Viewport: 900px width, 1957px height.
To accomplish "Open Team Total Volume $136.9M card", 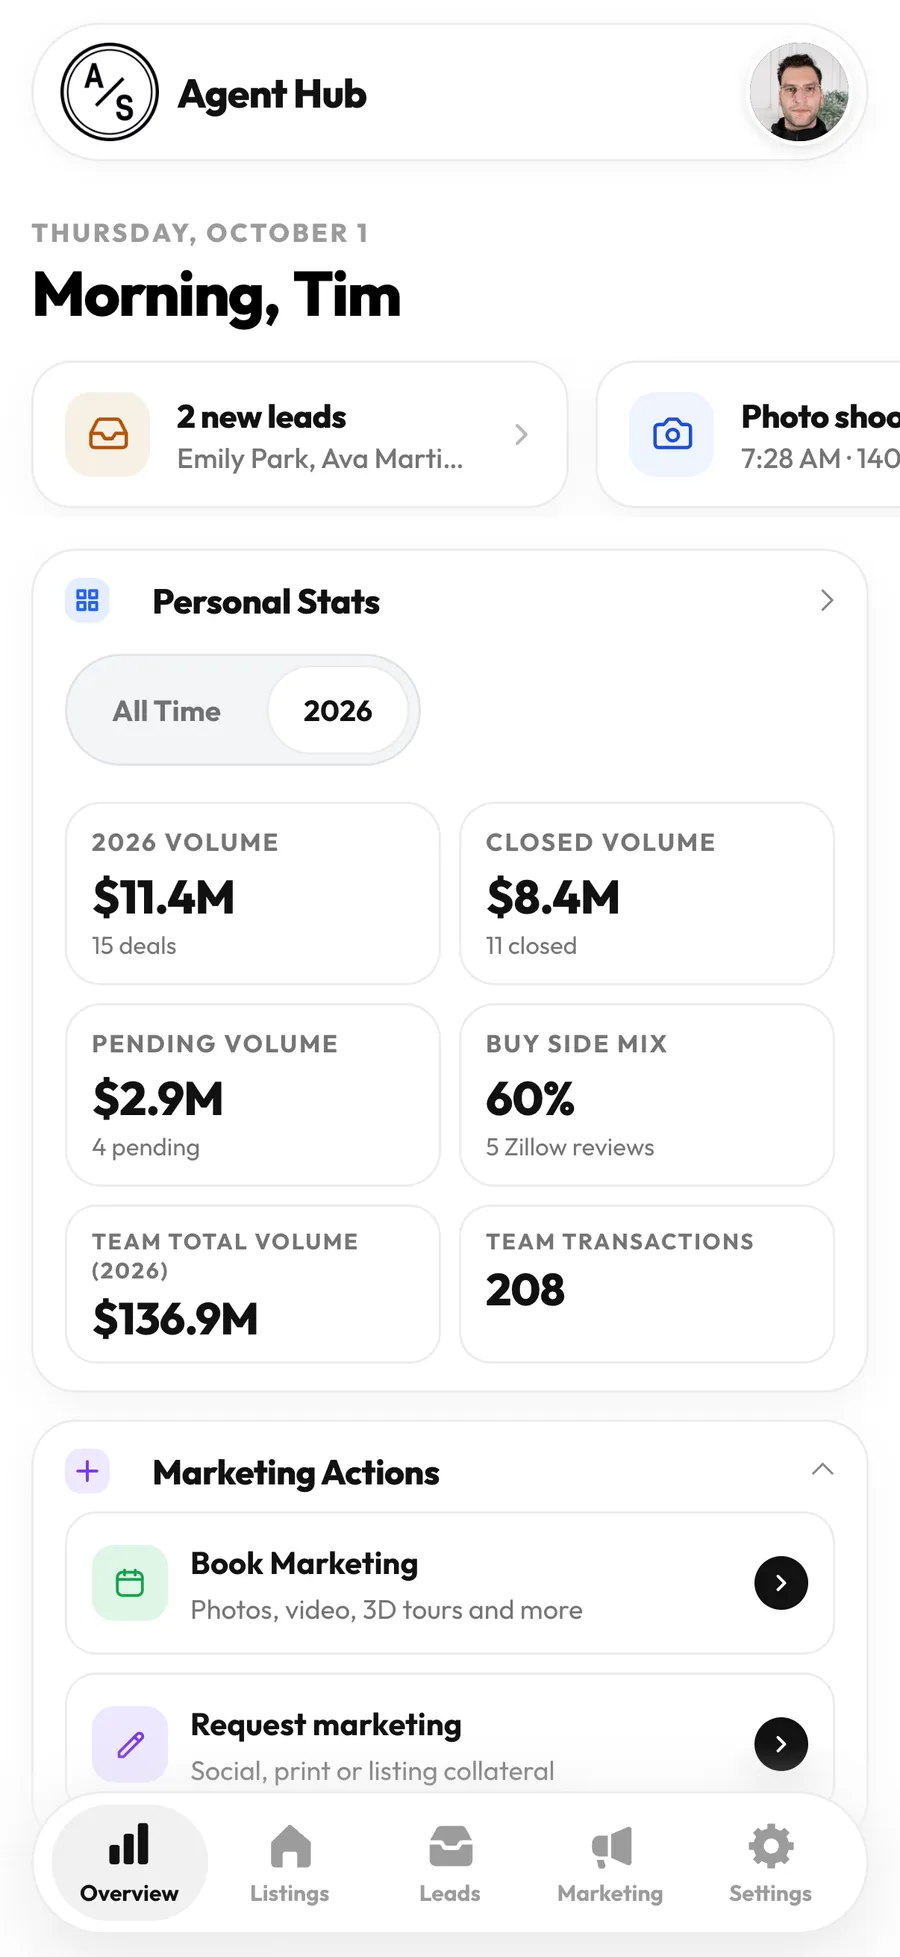I will [253, 1284].
